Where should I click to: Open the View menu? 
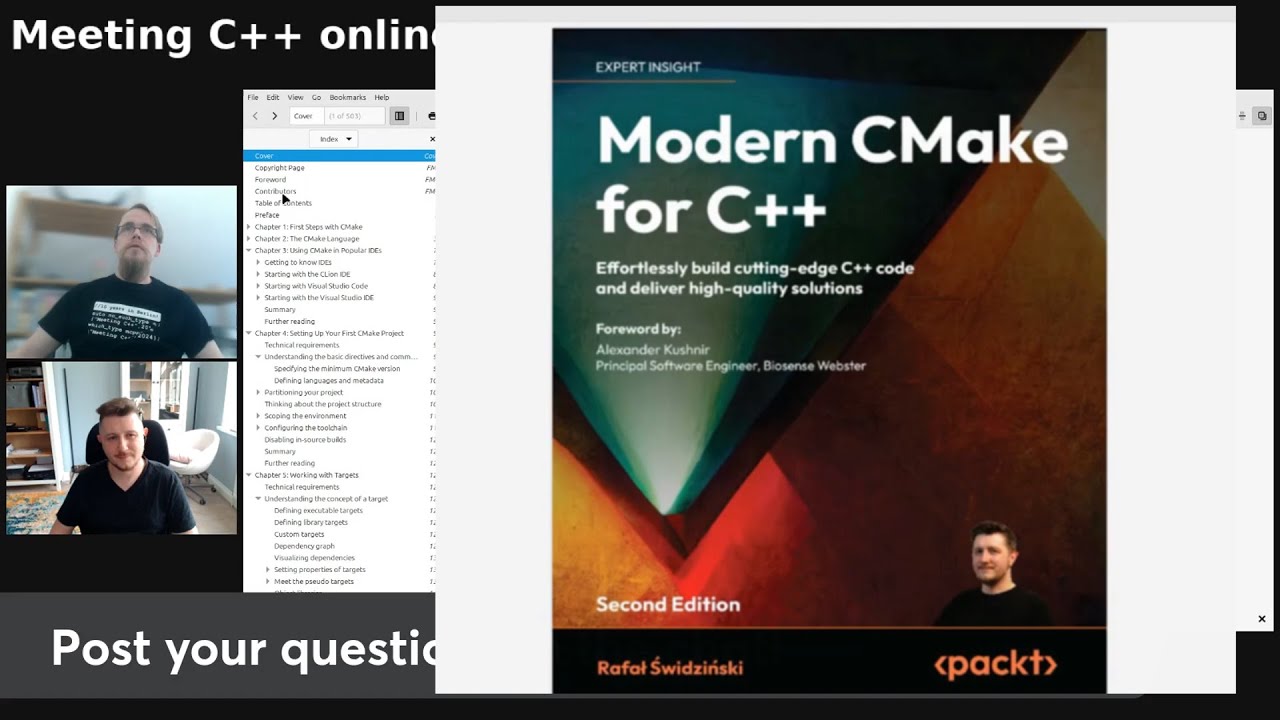click(295, 97)
